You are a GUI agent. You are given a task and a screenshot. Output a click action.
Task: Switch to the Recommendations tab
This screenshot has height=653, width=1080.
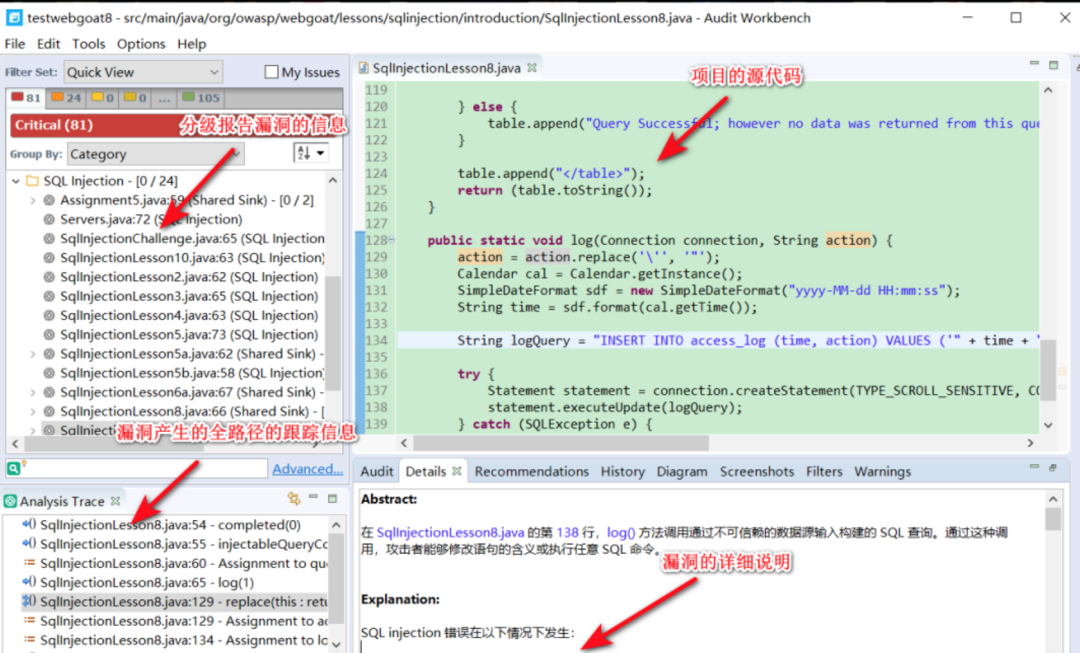tap(532, 472)
